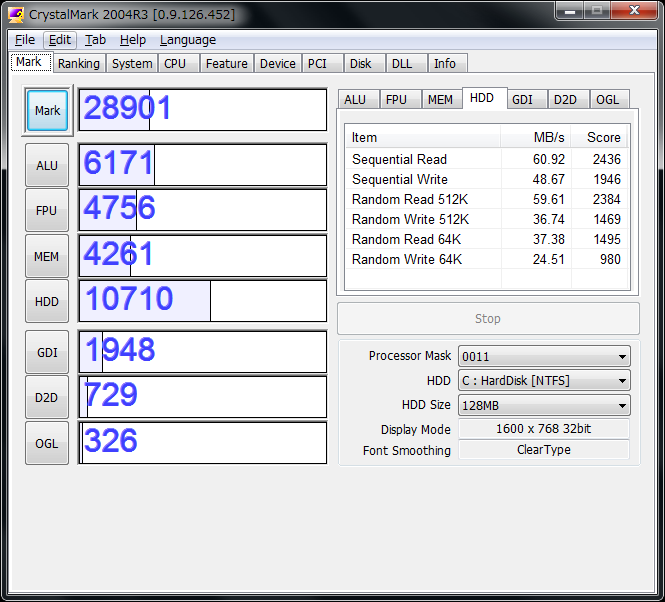
Task: Open the Language menu
Action: click(x=188, y=40)
